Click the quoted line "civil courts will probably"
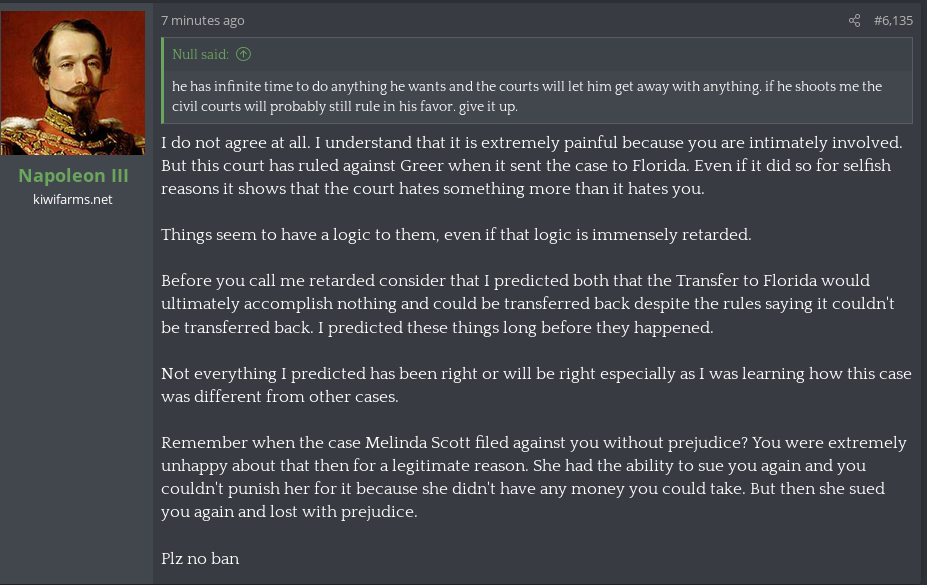This screenshot has height=585, width=927. (345, 106)
